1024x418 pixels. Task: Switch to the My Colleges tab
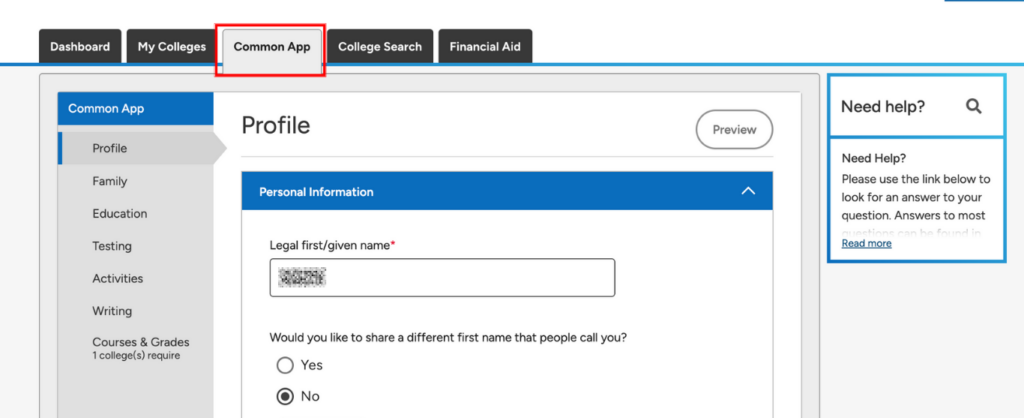coord(172,47)
